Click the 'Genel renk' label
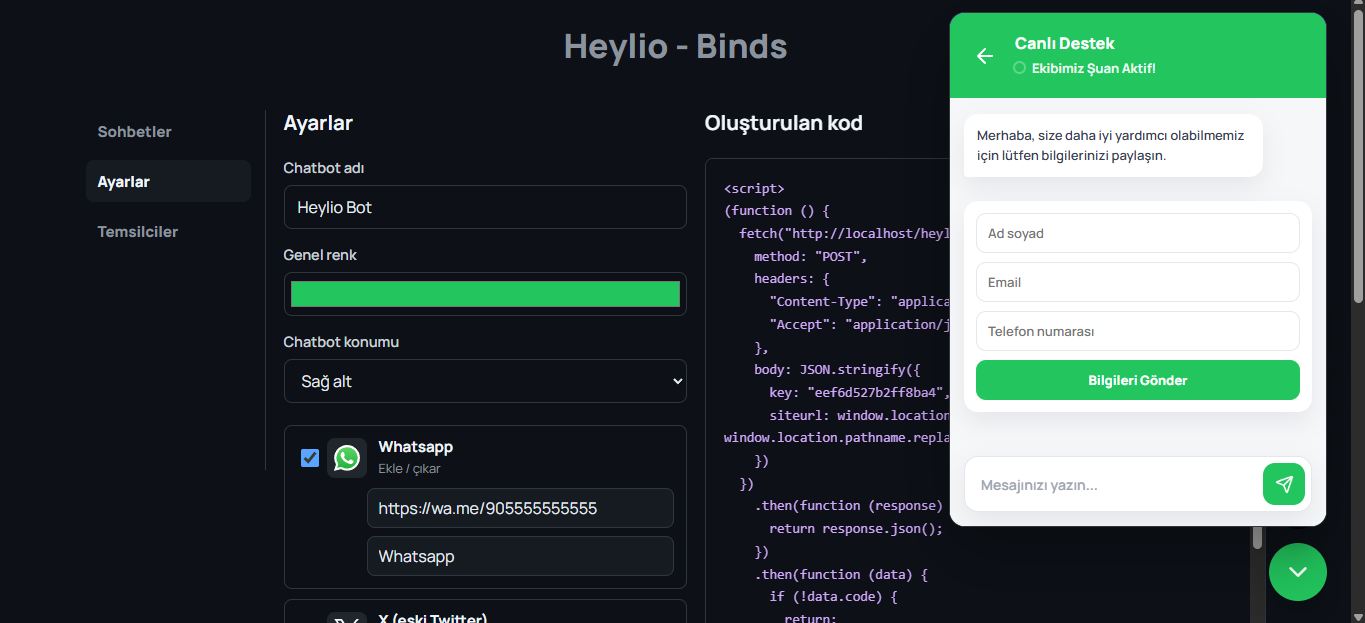The height and width of the screenshot is (623, 1365). click(x=320, y=255)
